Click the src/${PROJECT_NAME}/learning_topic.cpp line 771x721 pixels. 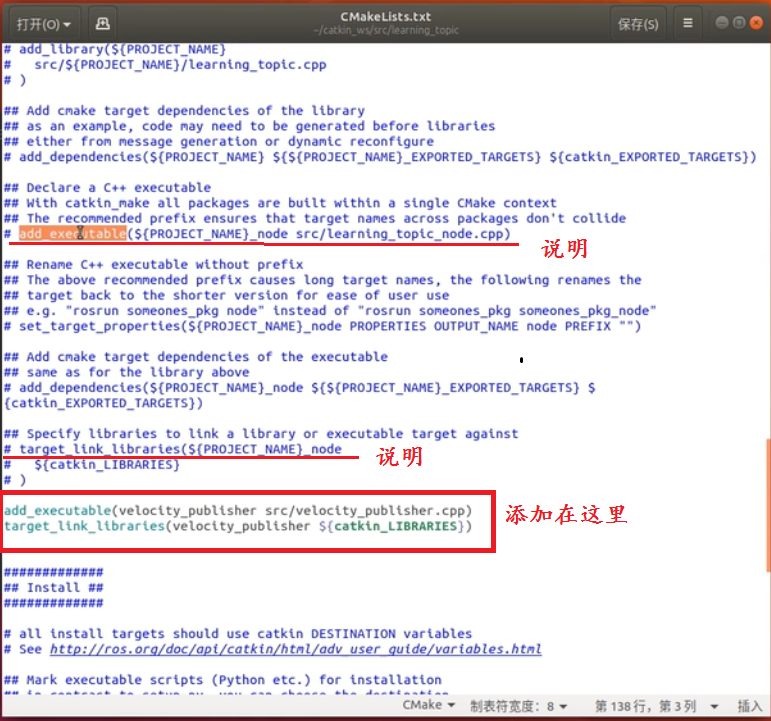[x=165, y=65]
